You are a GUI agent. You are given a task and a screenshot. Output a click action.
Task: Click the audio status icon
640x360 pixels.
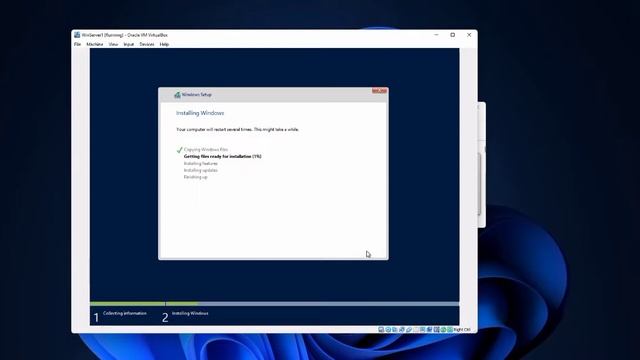pos(394,329)
